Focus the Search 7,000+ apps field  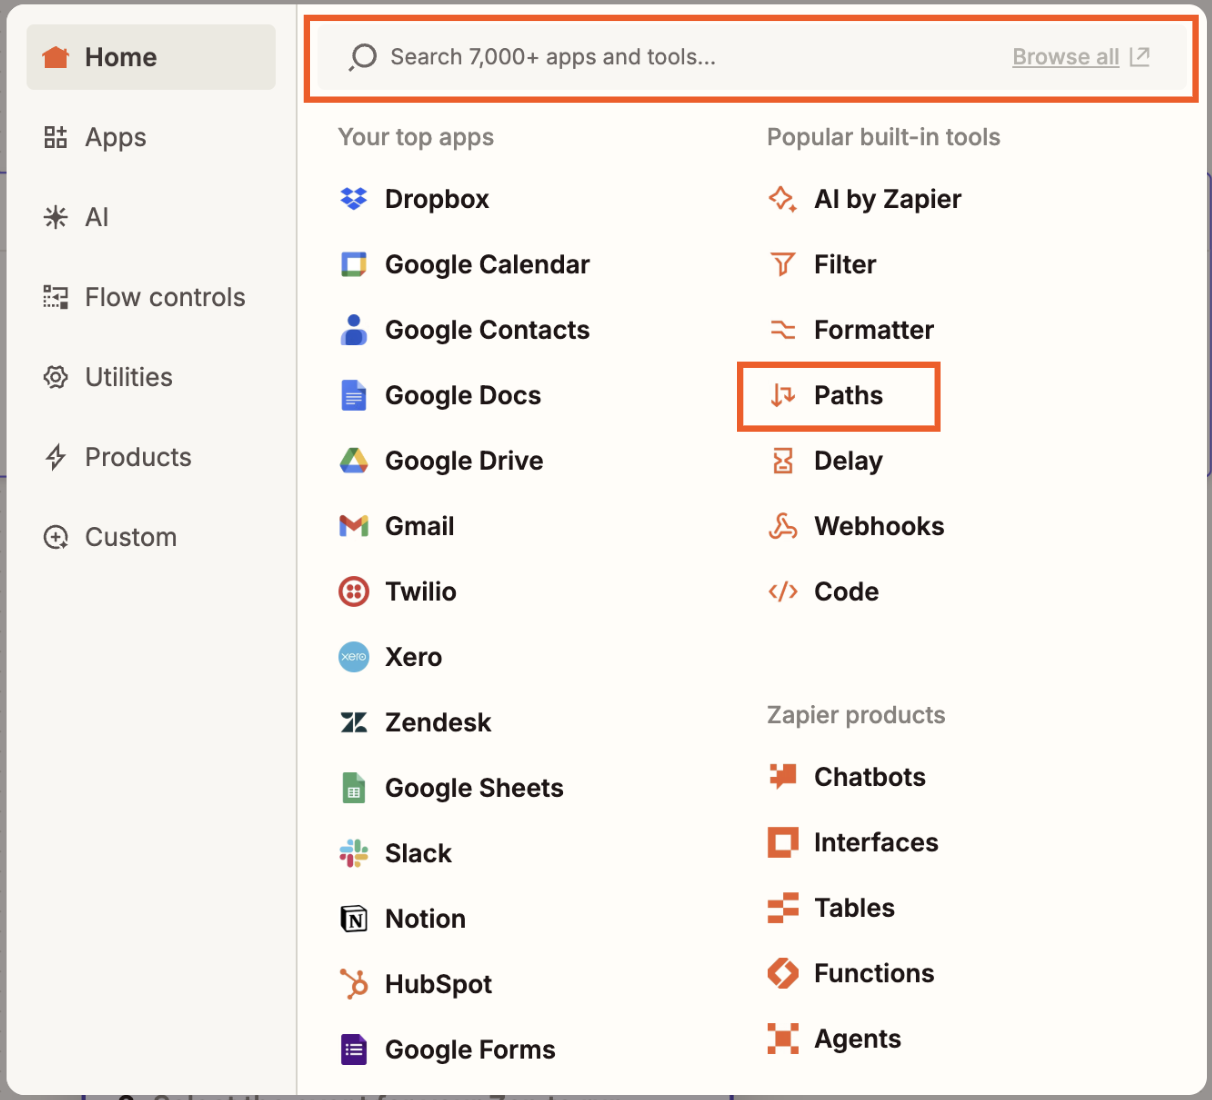pos(751,58)
